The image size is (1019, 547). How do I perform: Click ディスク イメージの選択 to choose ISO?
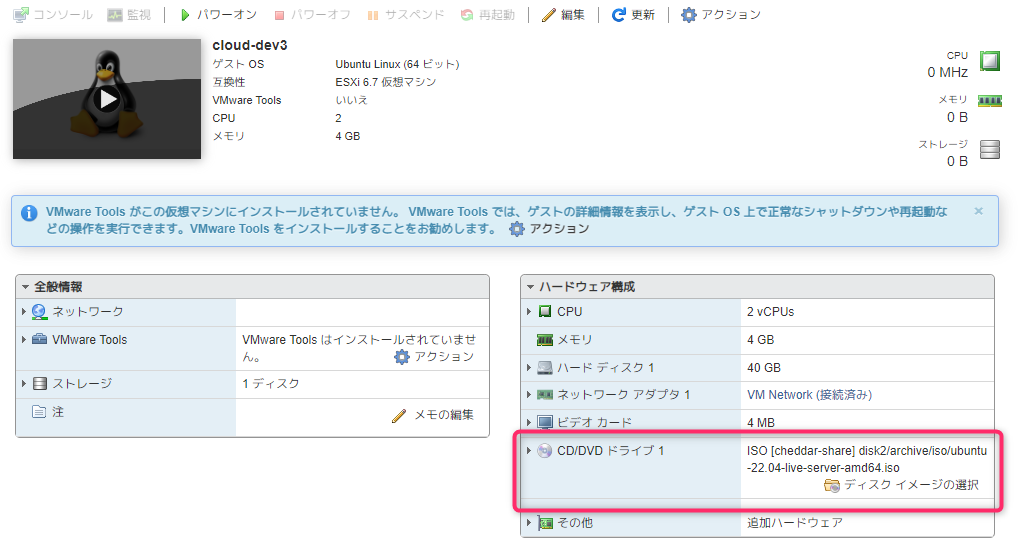click(x=911, y=485)
